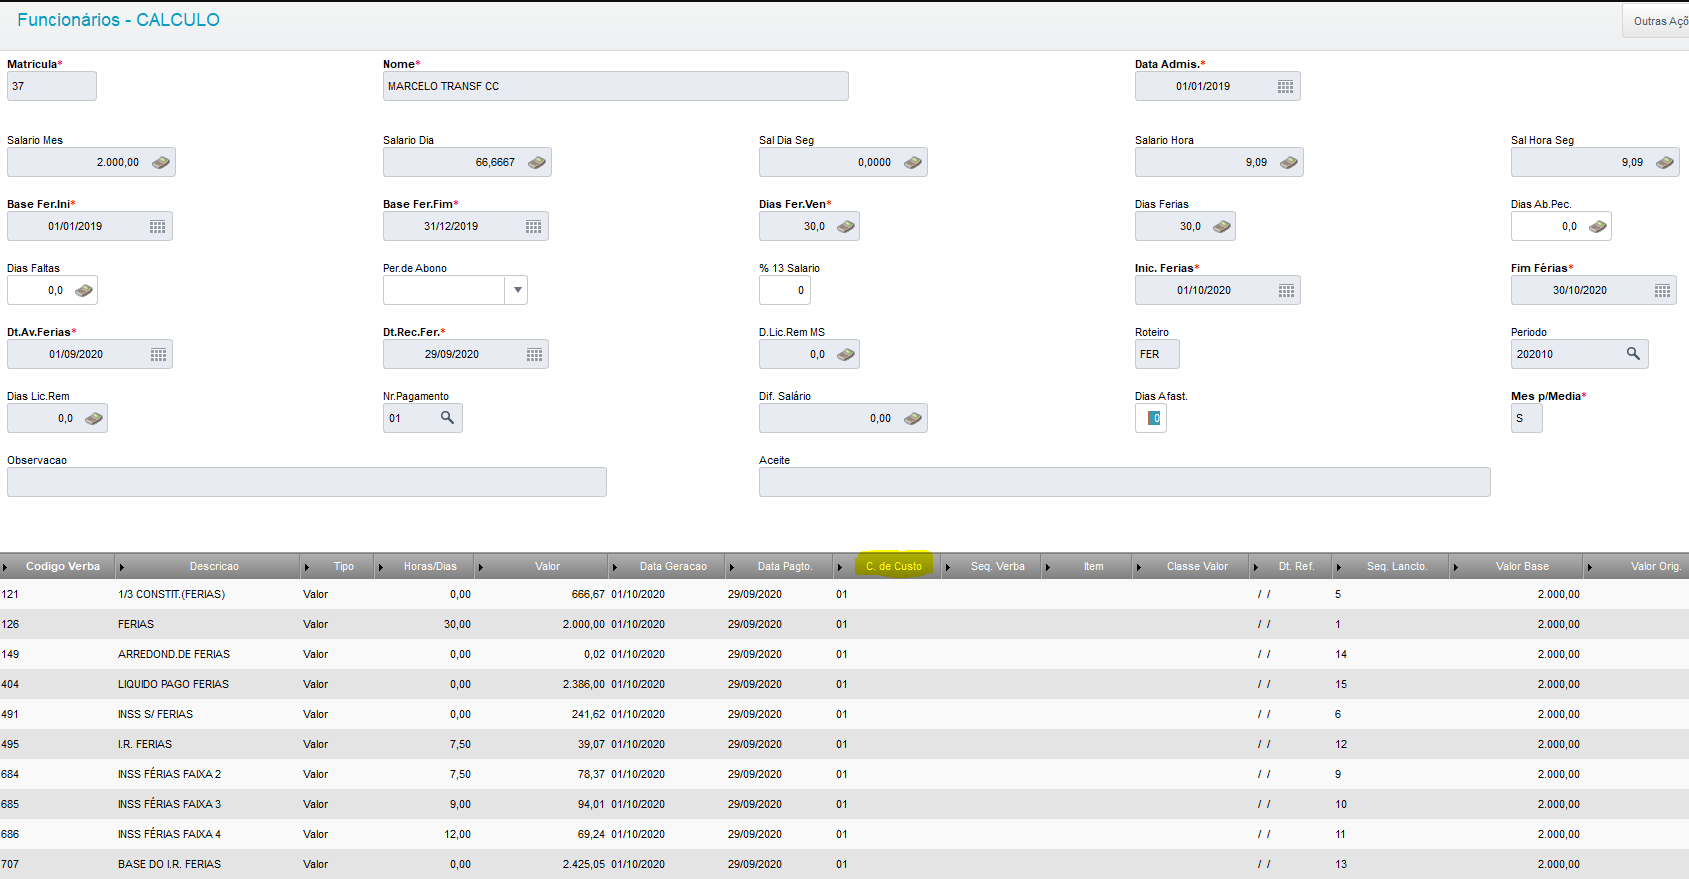The width and height of the screenshot is (1689, 879).
Task: Select row I.R. FERIAS
Action: (844, 744)
